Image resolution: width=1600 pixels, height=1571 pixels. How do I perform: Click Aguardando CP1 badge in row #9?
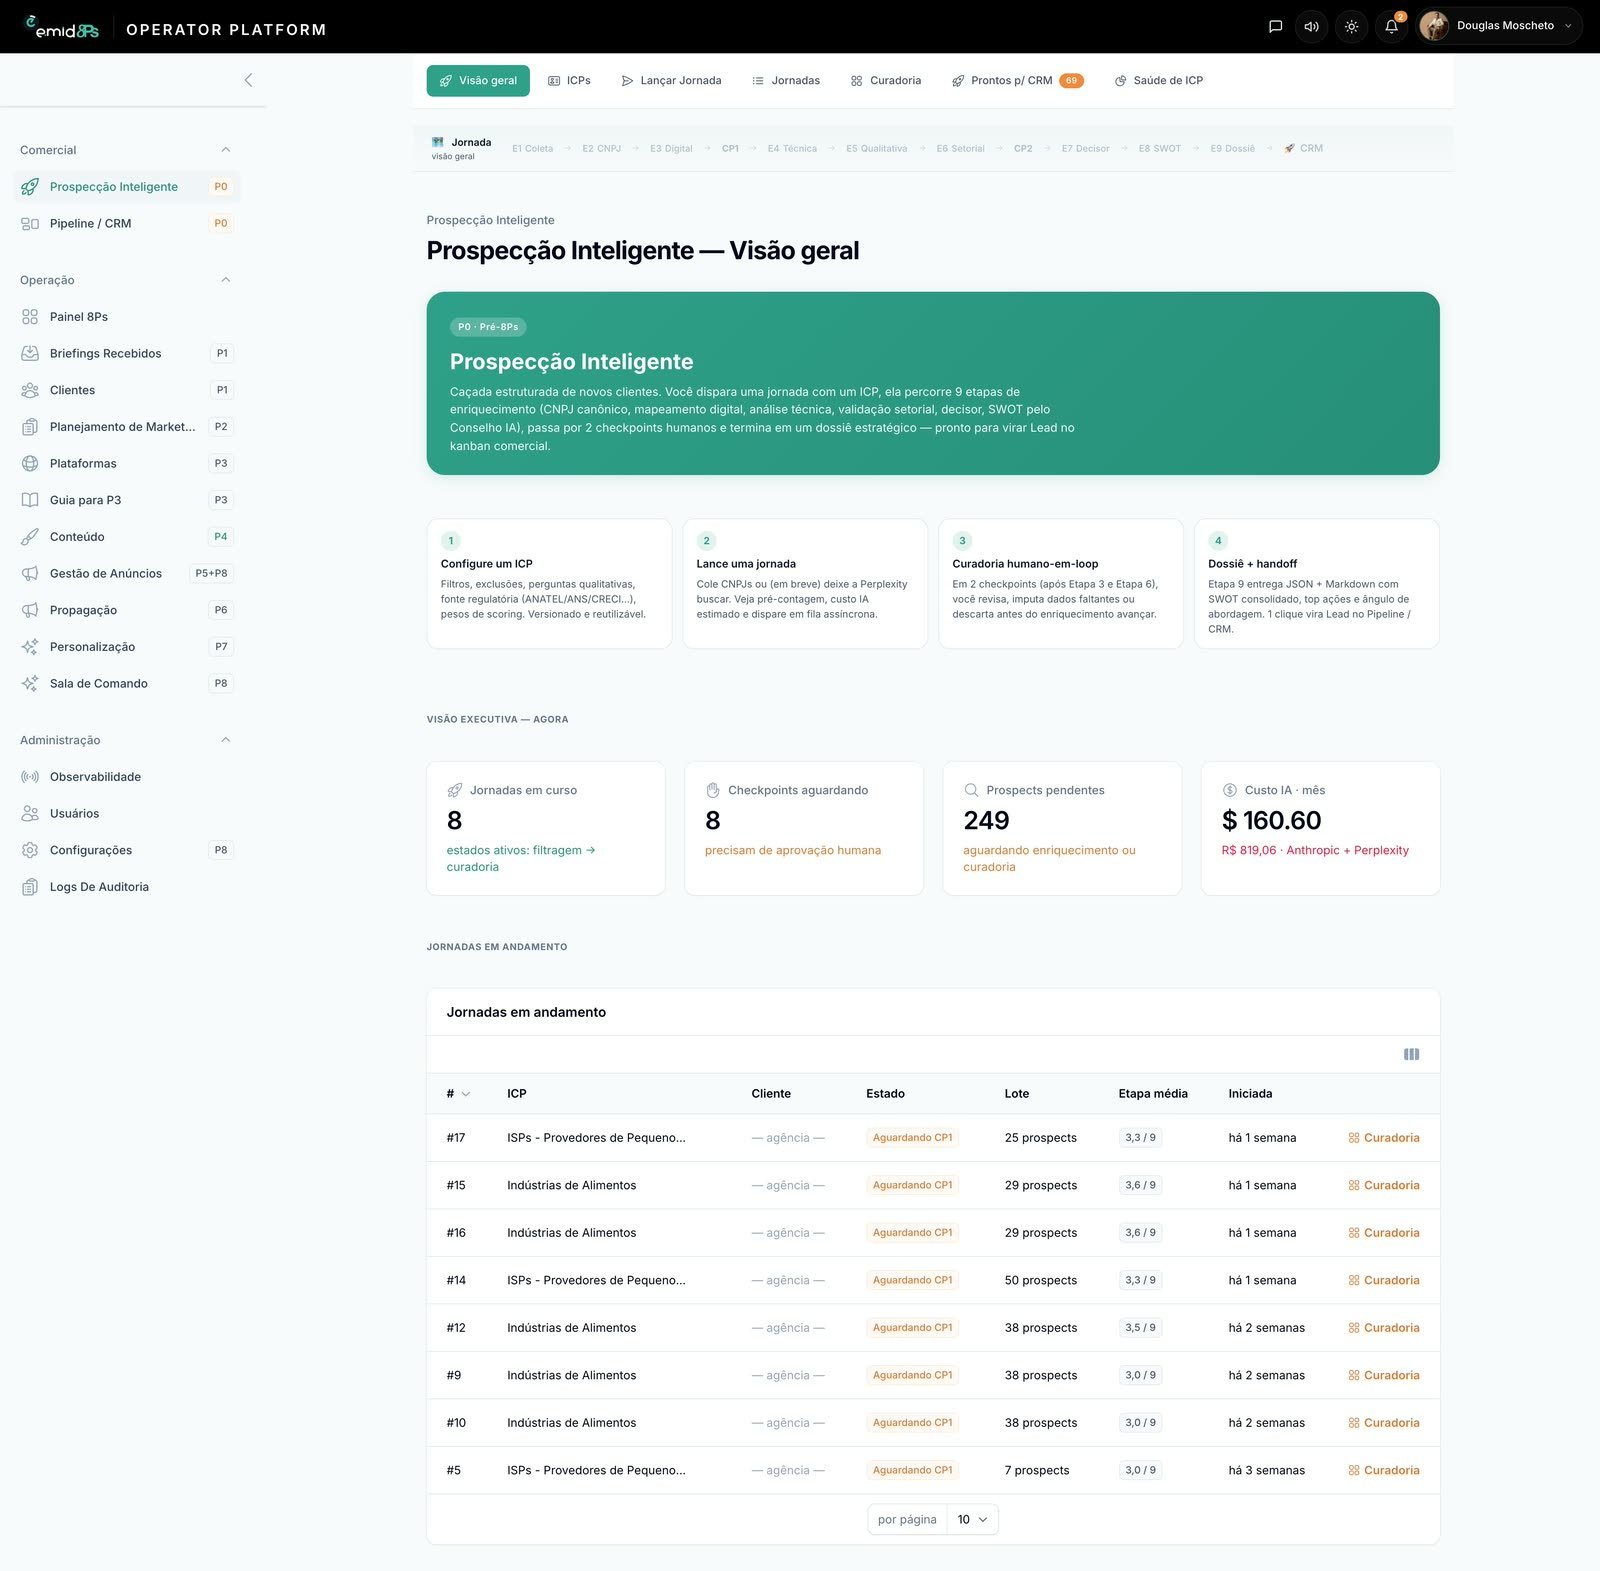tap(912, 1376)
